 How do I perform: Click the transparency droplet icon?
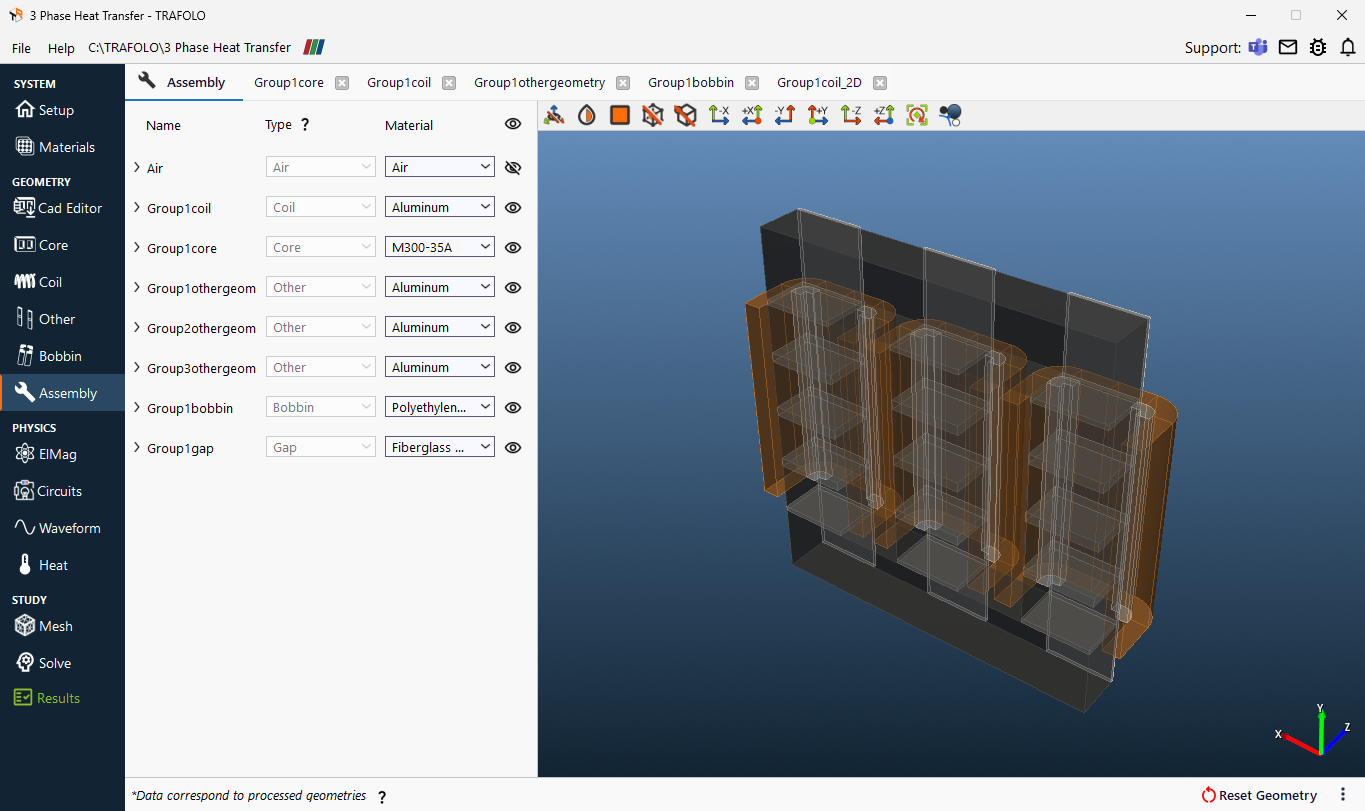click(x=586, y=115)
